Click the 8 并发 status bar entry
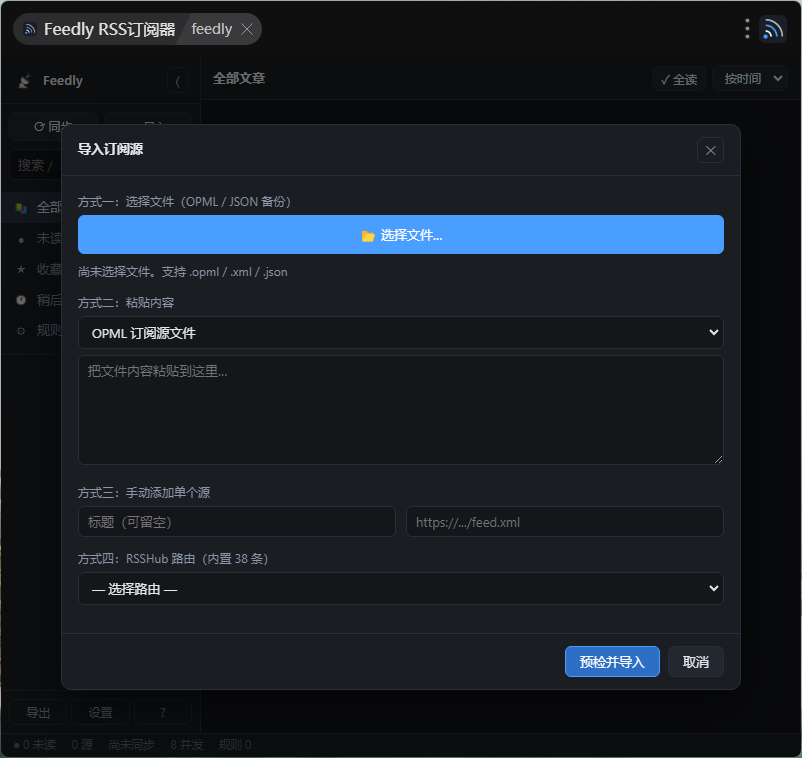 pos(187,745)
